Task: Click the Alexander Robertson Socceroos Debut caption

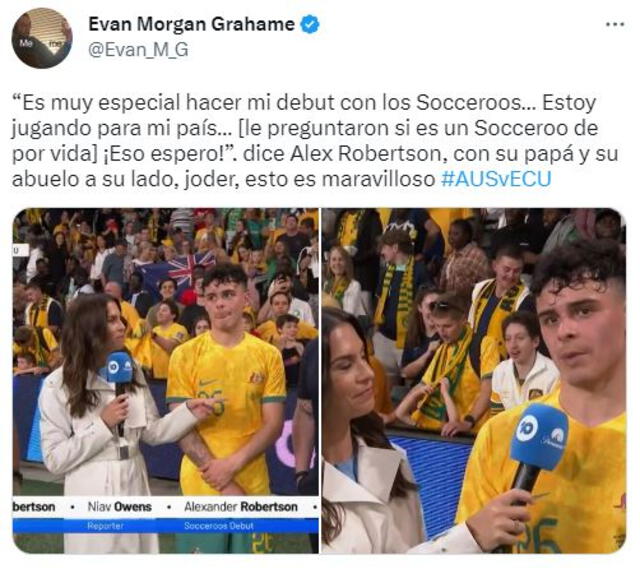Action: 241,515
